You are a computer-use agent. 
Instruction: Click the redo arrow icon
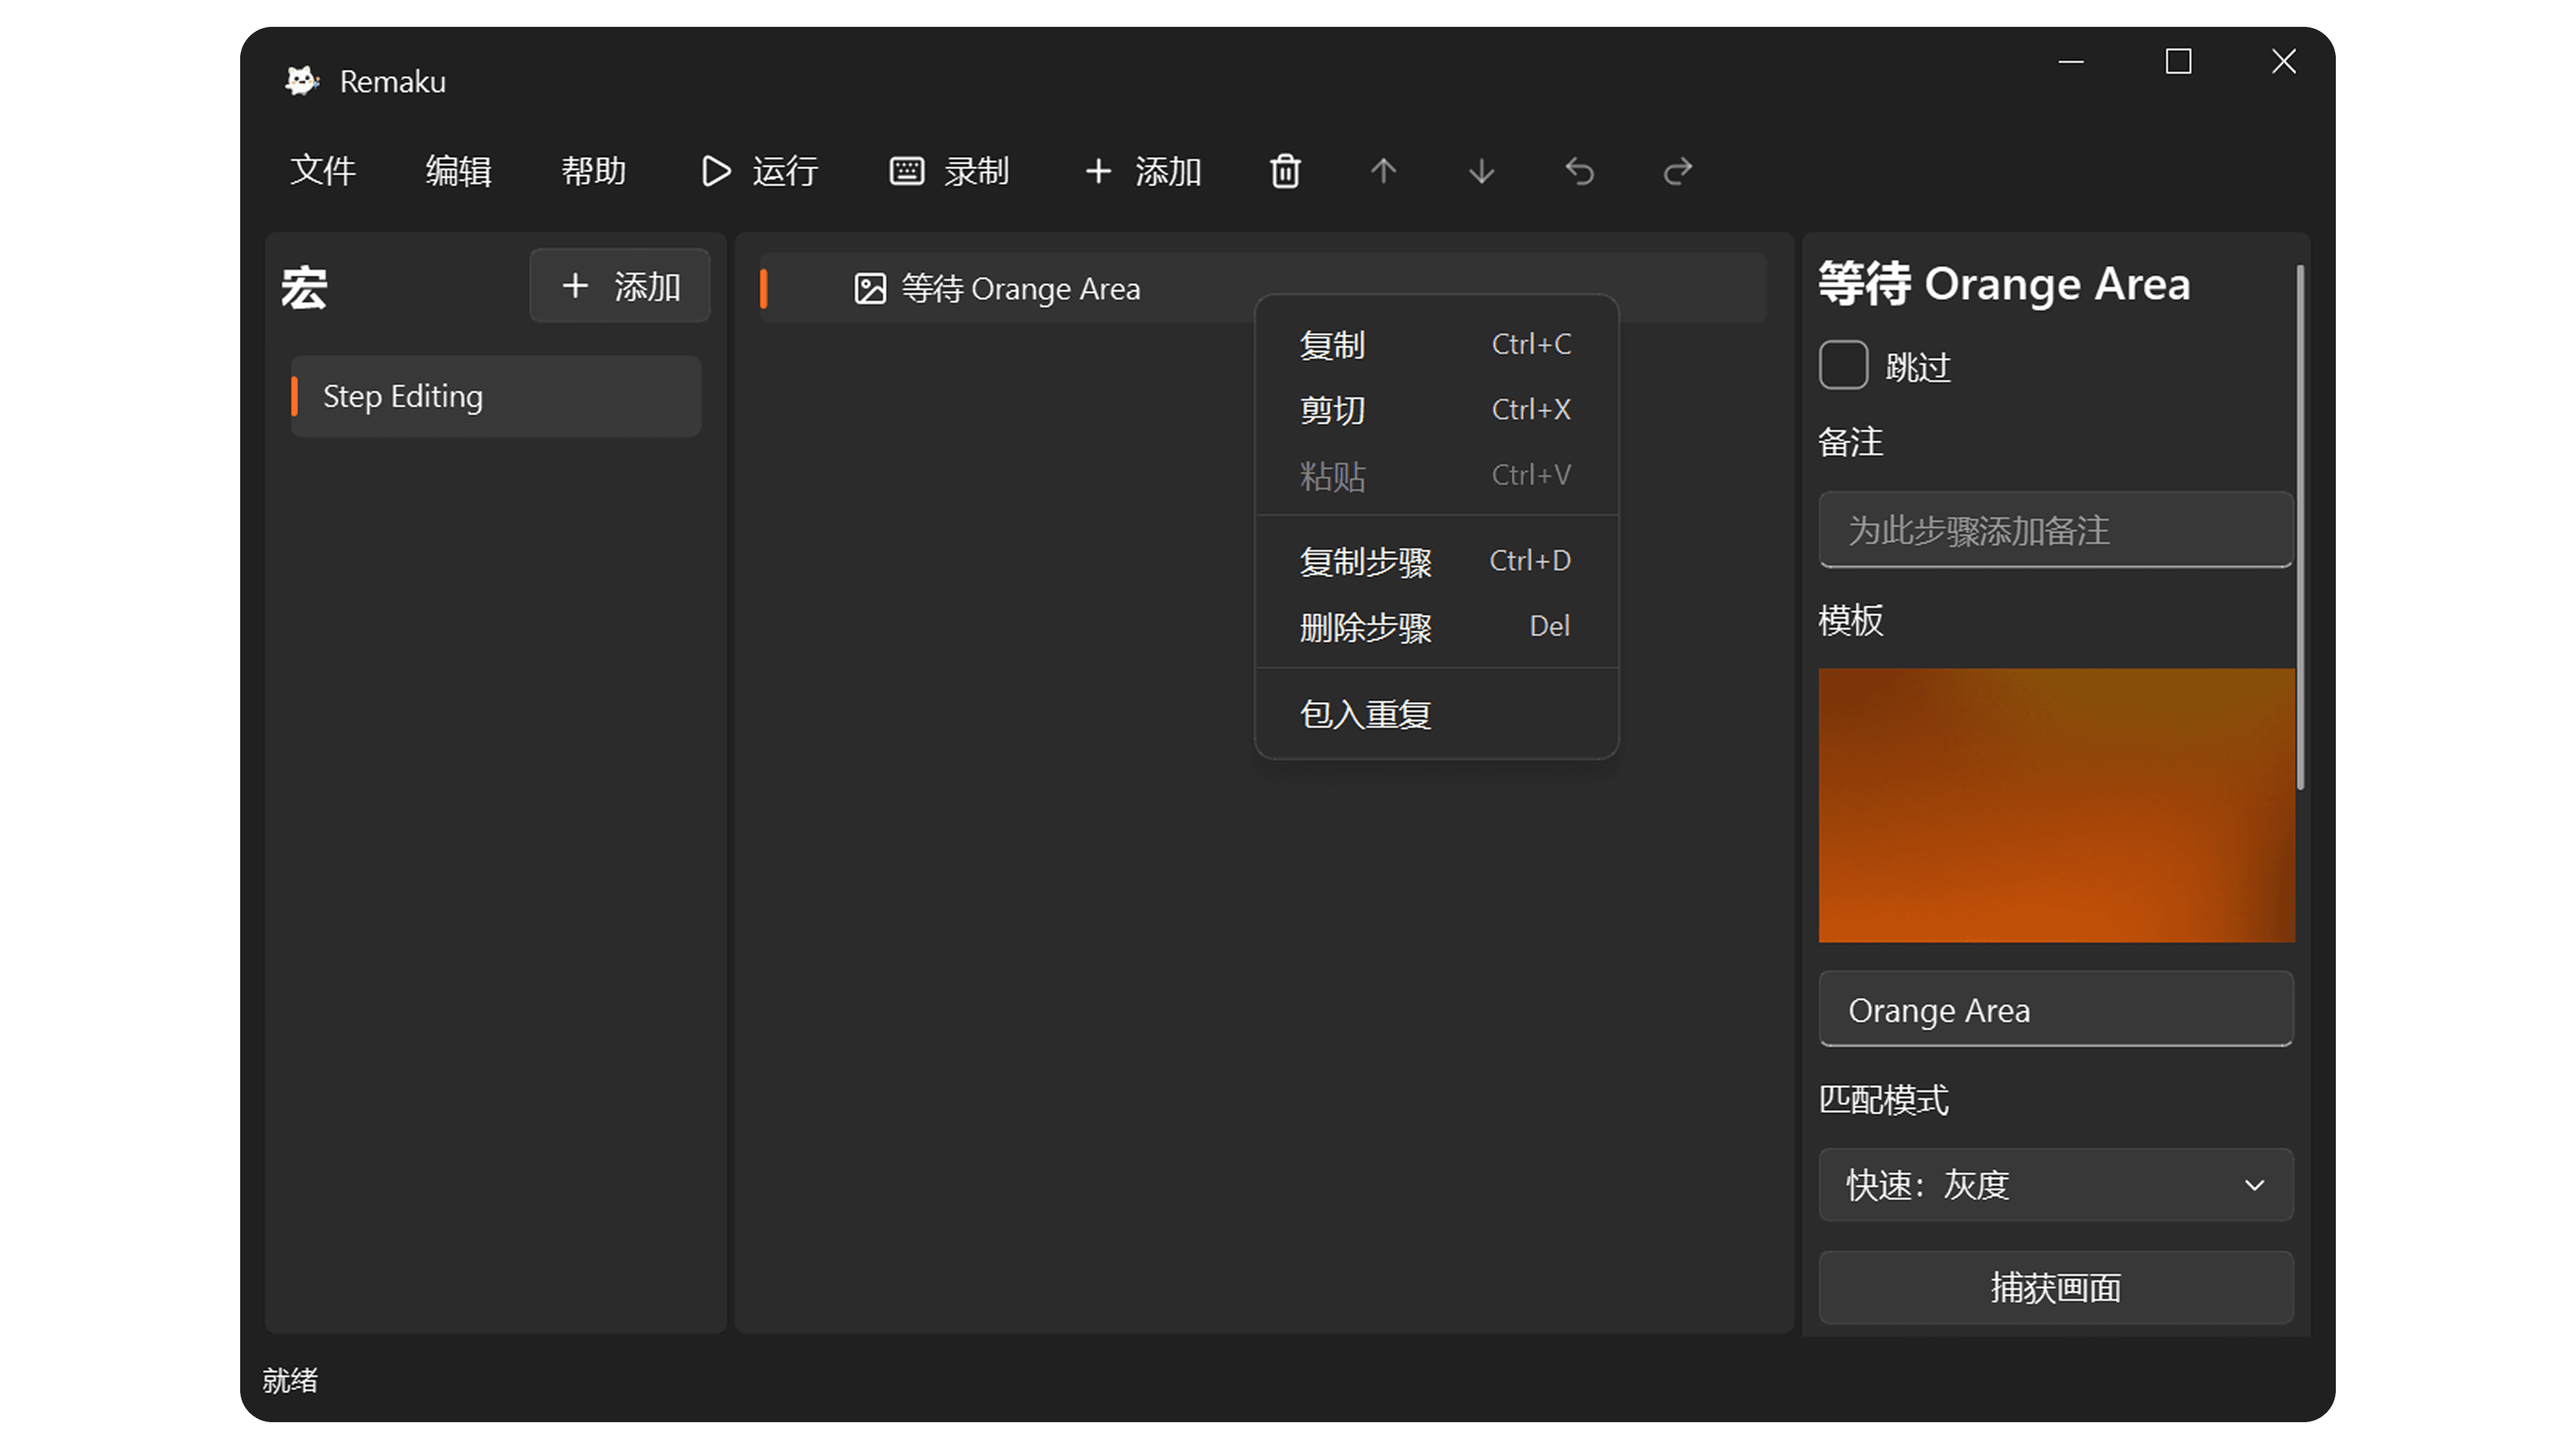1678,171
